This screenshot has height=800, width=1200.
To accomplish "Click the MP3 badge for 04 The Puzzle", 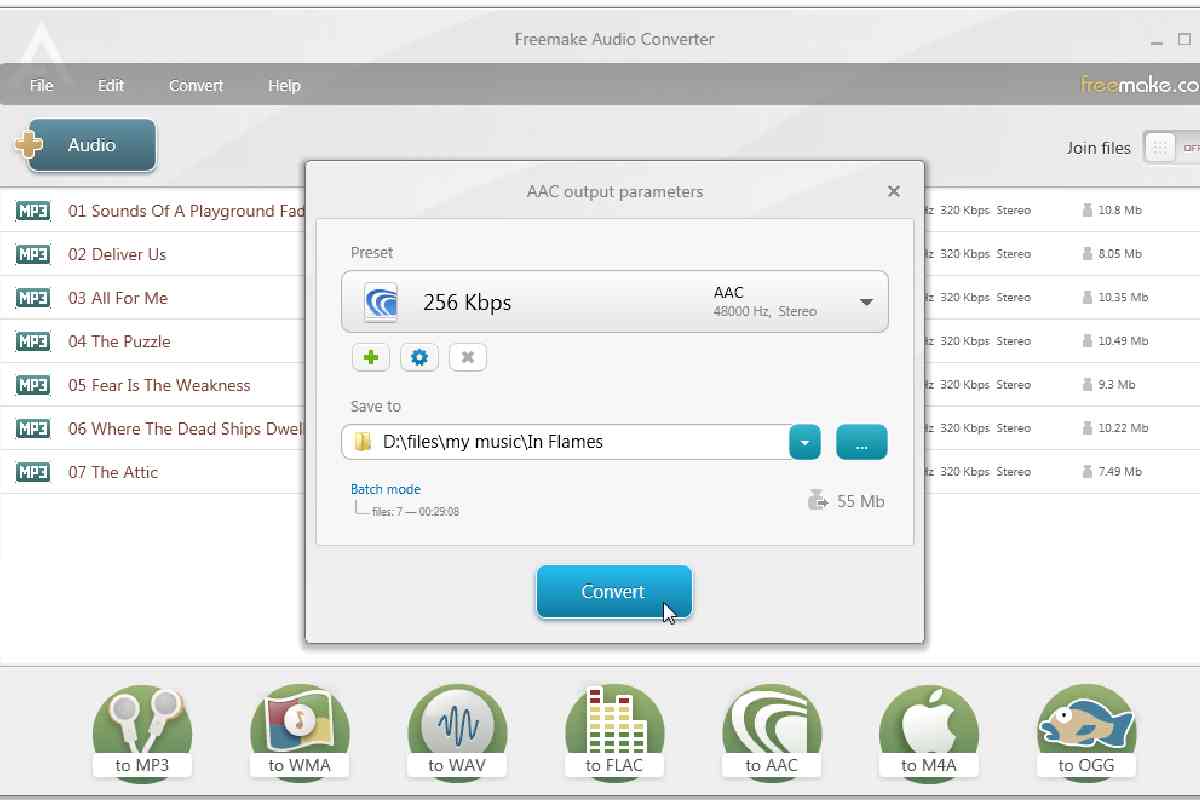I will tap(33, 341).
